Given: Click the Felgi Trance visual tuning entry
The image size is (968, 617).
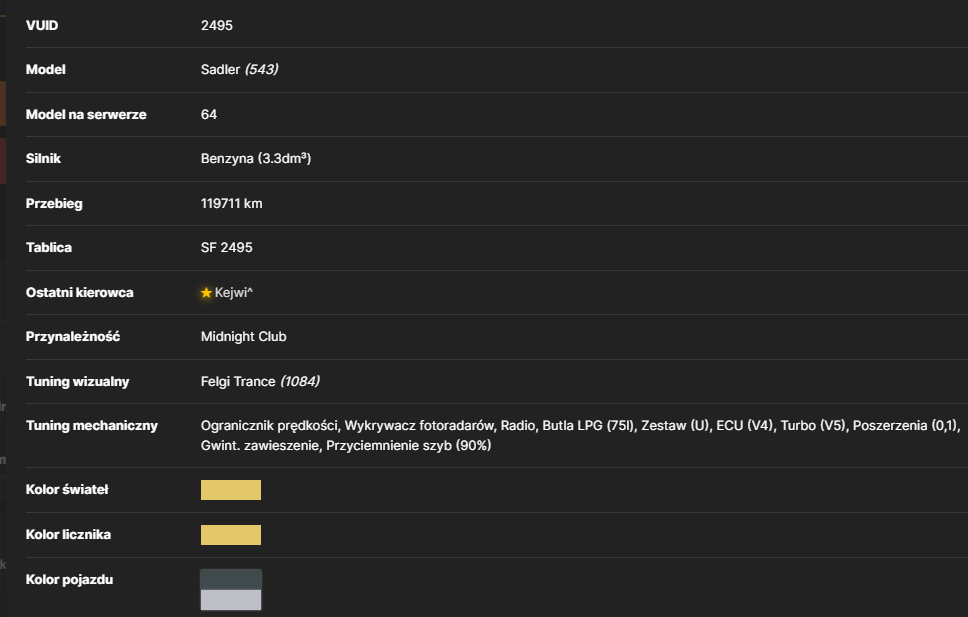Looking at the screenshot, I should pos(238,382).
